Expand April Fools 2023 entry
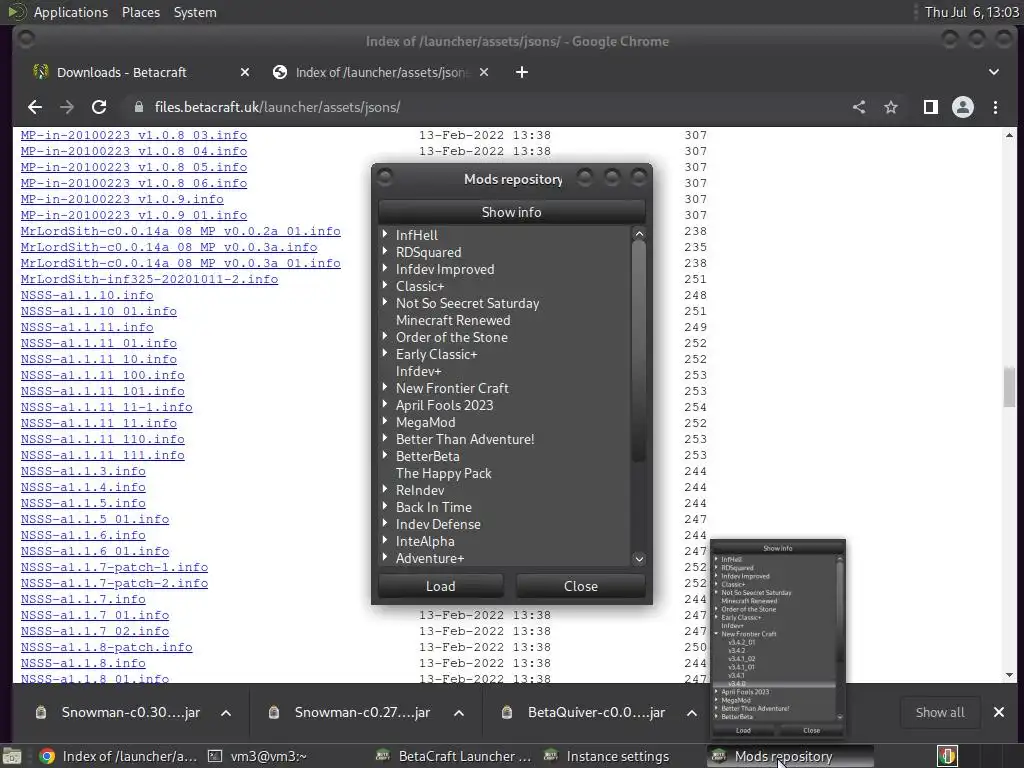 point(385,404)
